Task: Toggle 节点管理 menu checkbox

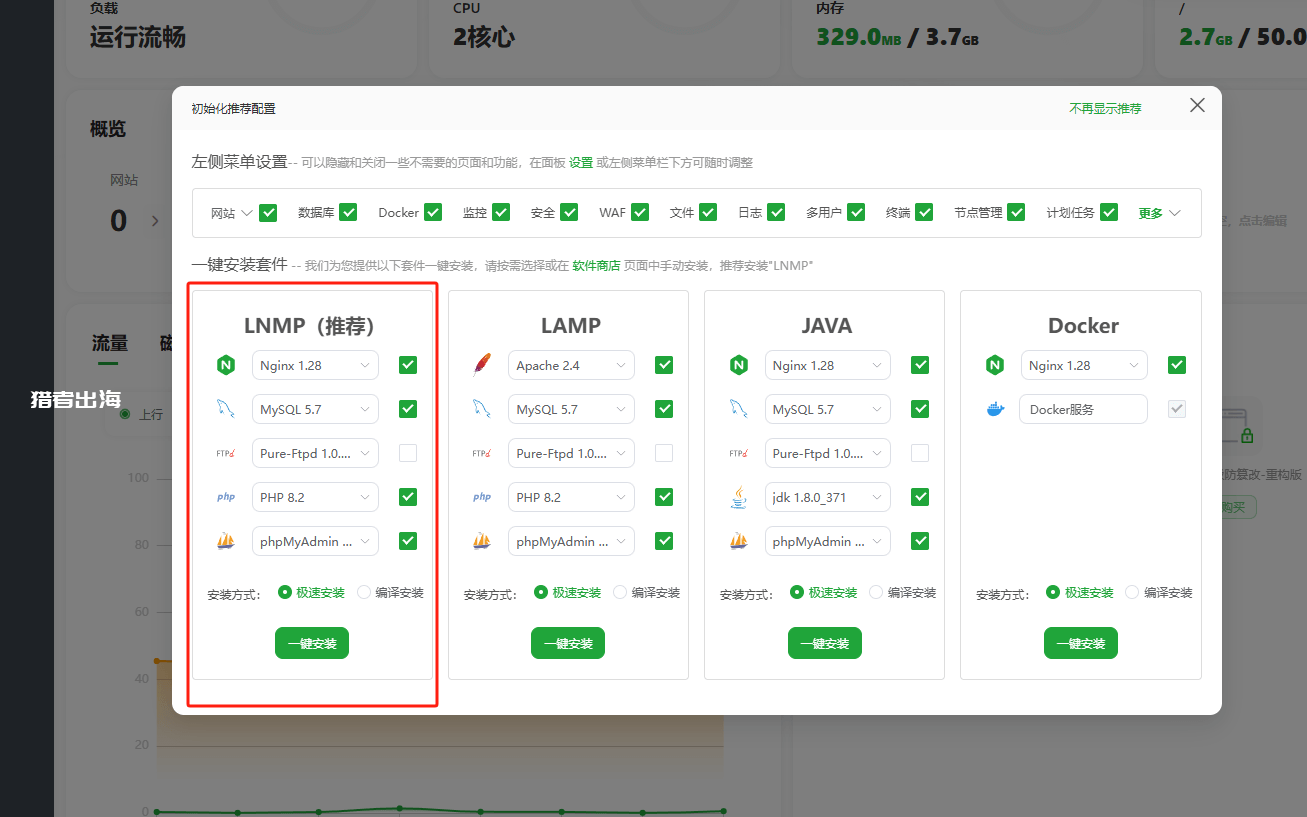Action: [1016, 212]
